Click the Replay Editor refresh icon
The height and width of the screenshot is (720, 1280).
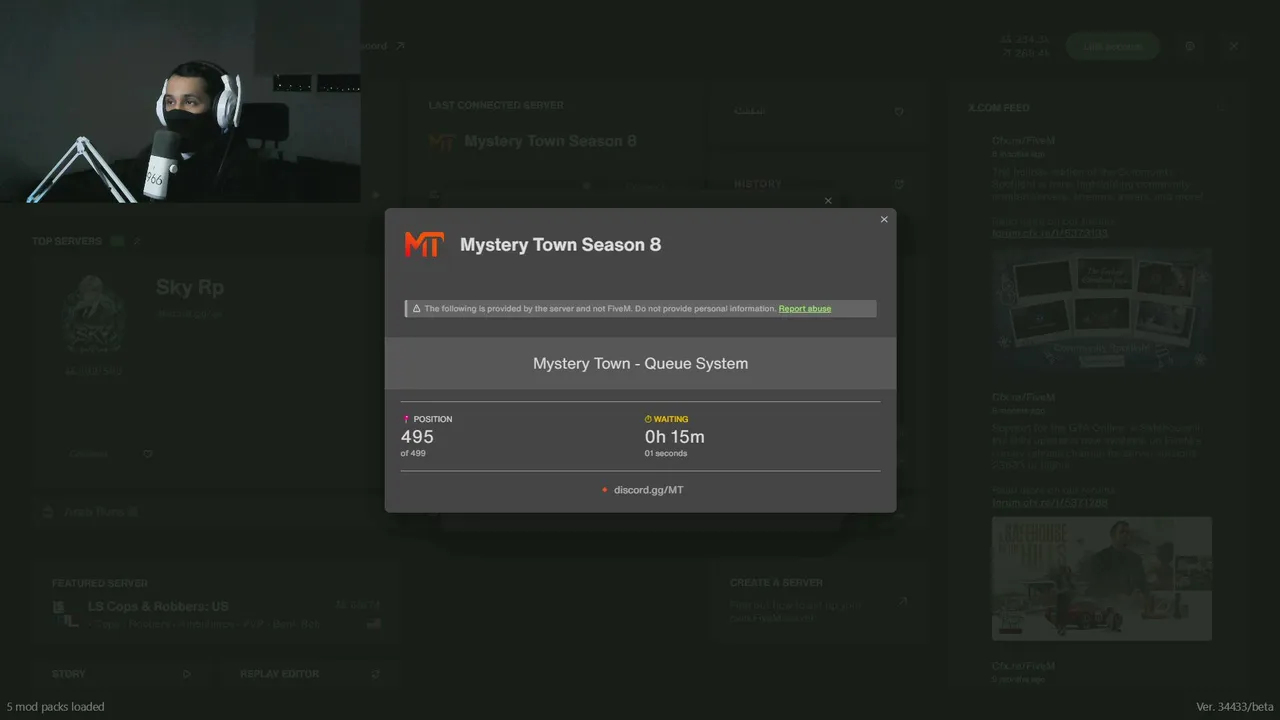375,674
